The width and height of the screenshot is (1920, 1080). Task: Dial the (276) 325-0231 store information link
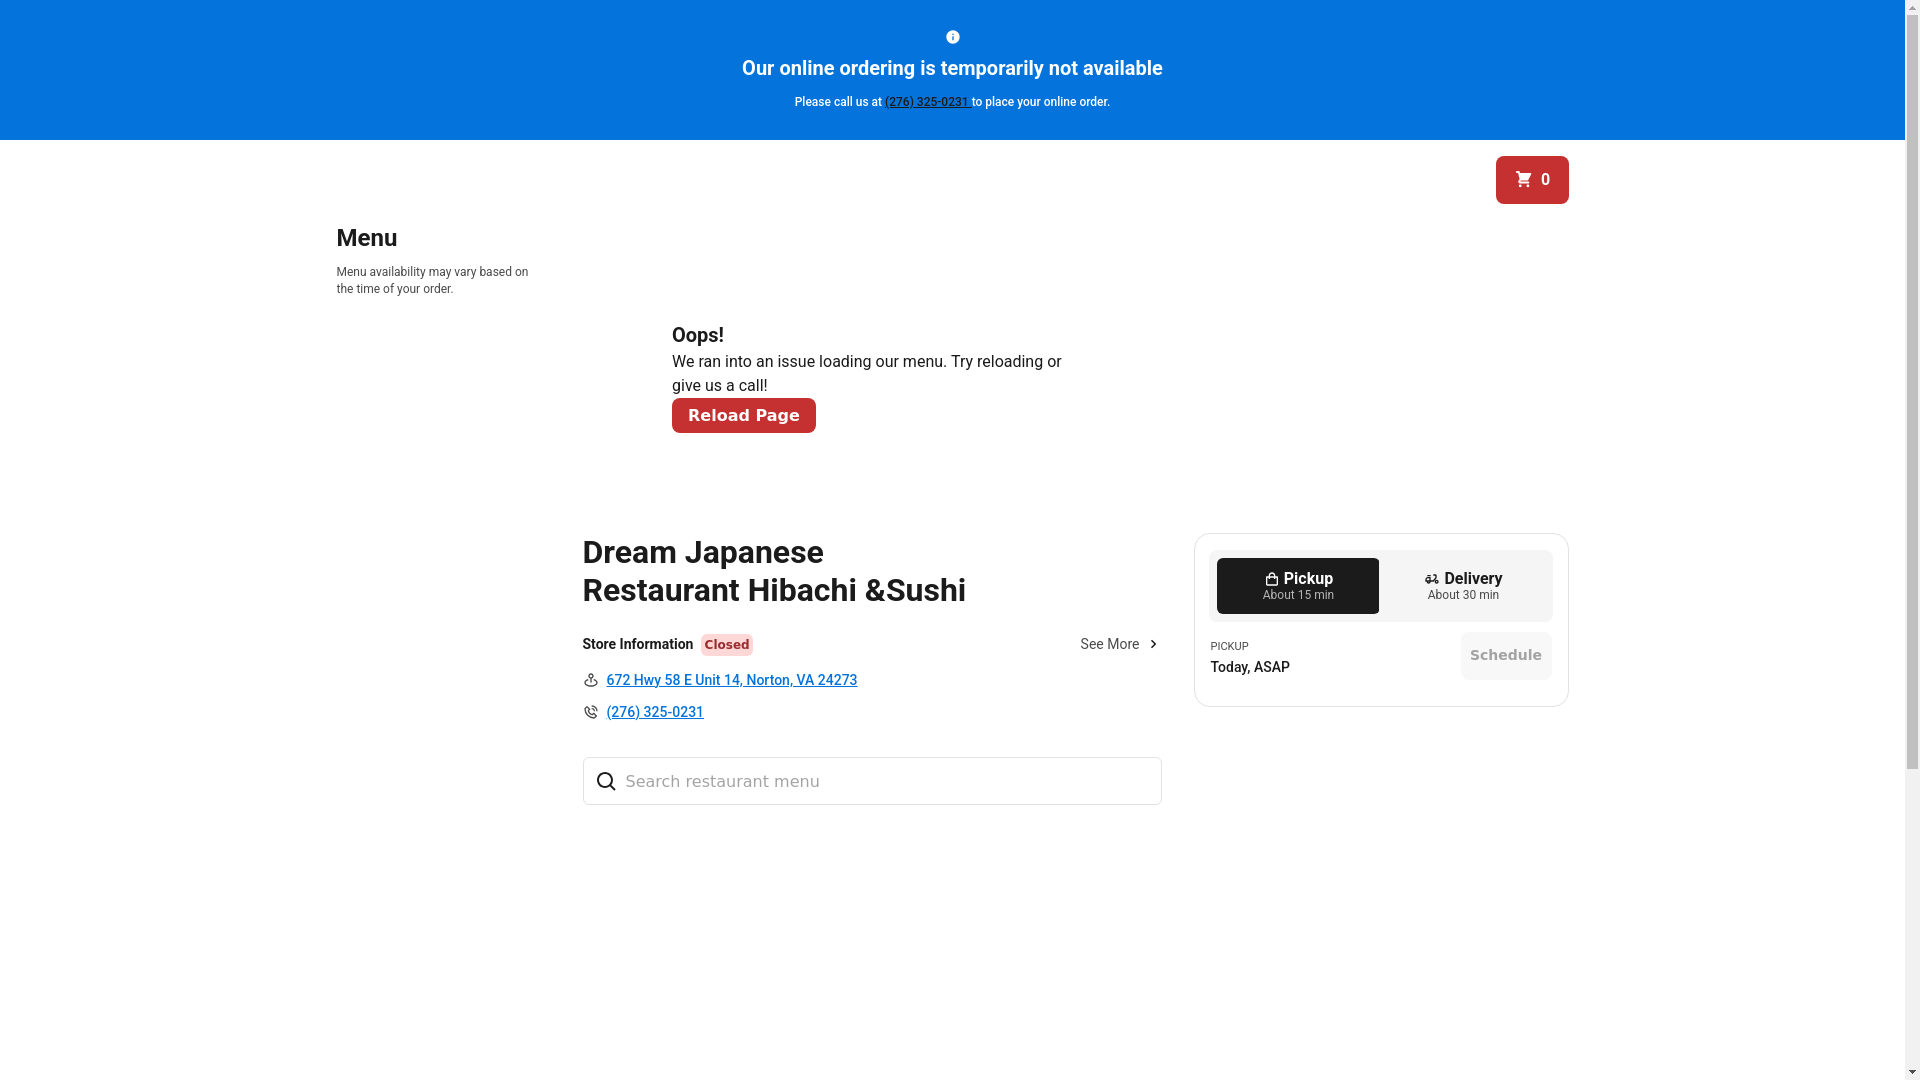654,712
